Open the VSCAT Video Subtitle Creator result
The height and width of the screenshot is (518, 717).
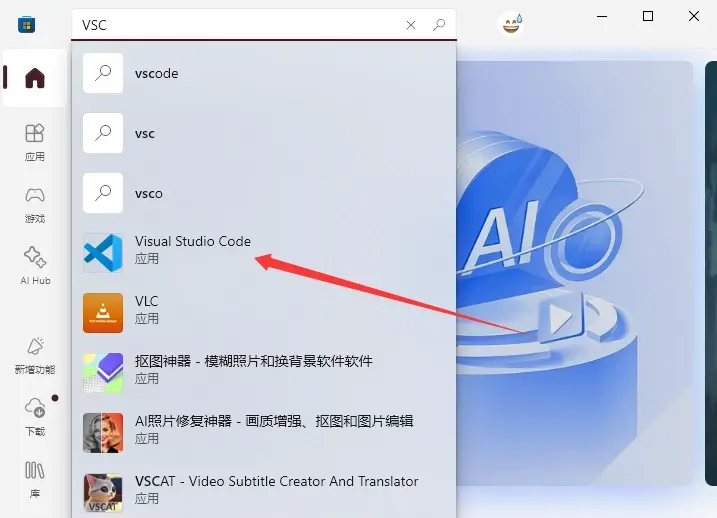264,492
